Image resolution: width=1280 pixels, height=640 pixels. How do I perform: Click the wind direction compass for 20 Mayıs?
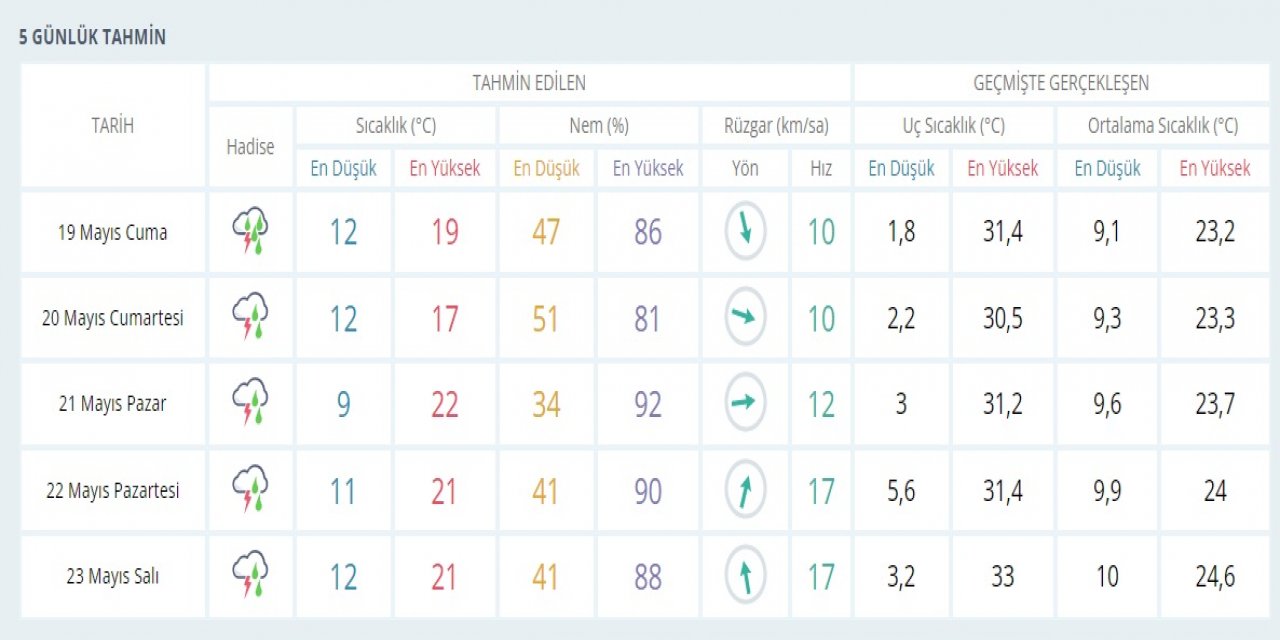pos(745,318)
